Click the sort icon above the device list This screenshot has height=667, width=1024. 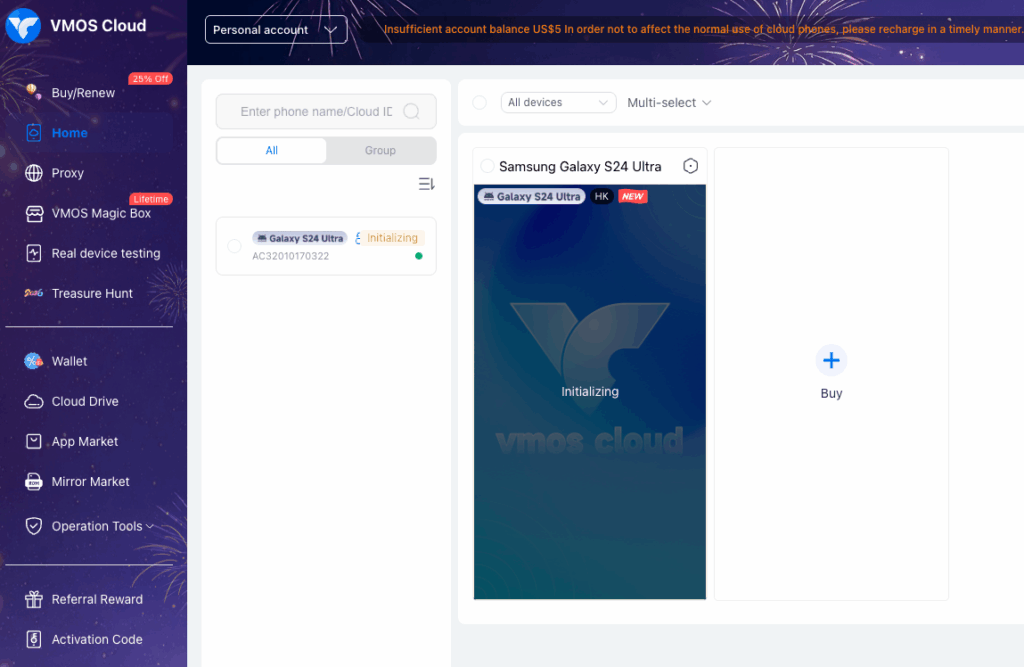[x=425, y=183]
